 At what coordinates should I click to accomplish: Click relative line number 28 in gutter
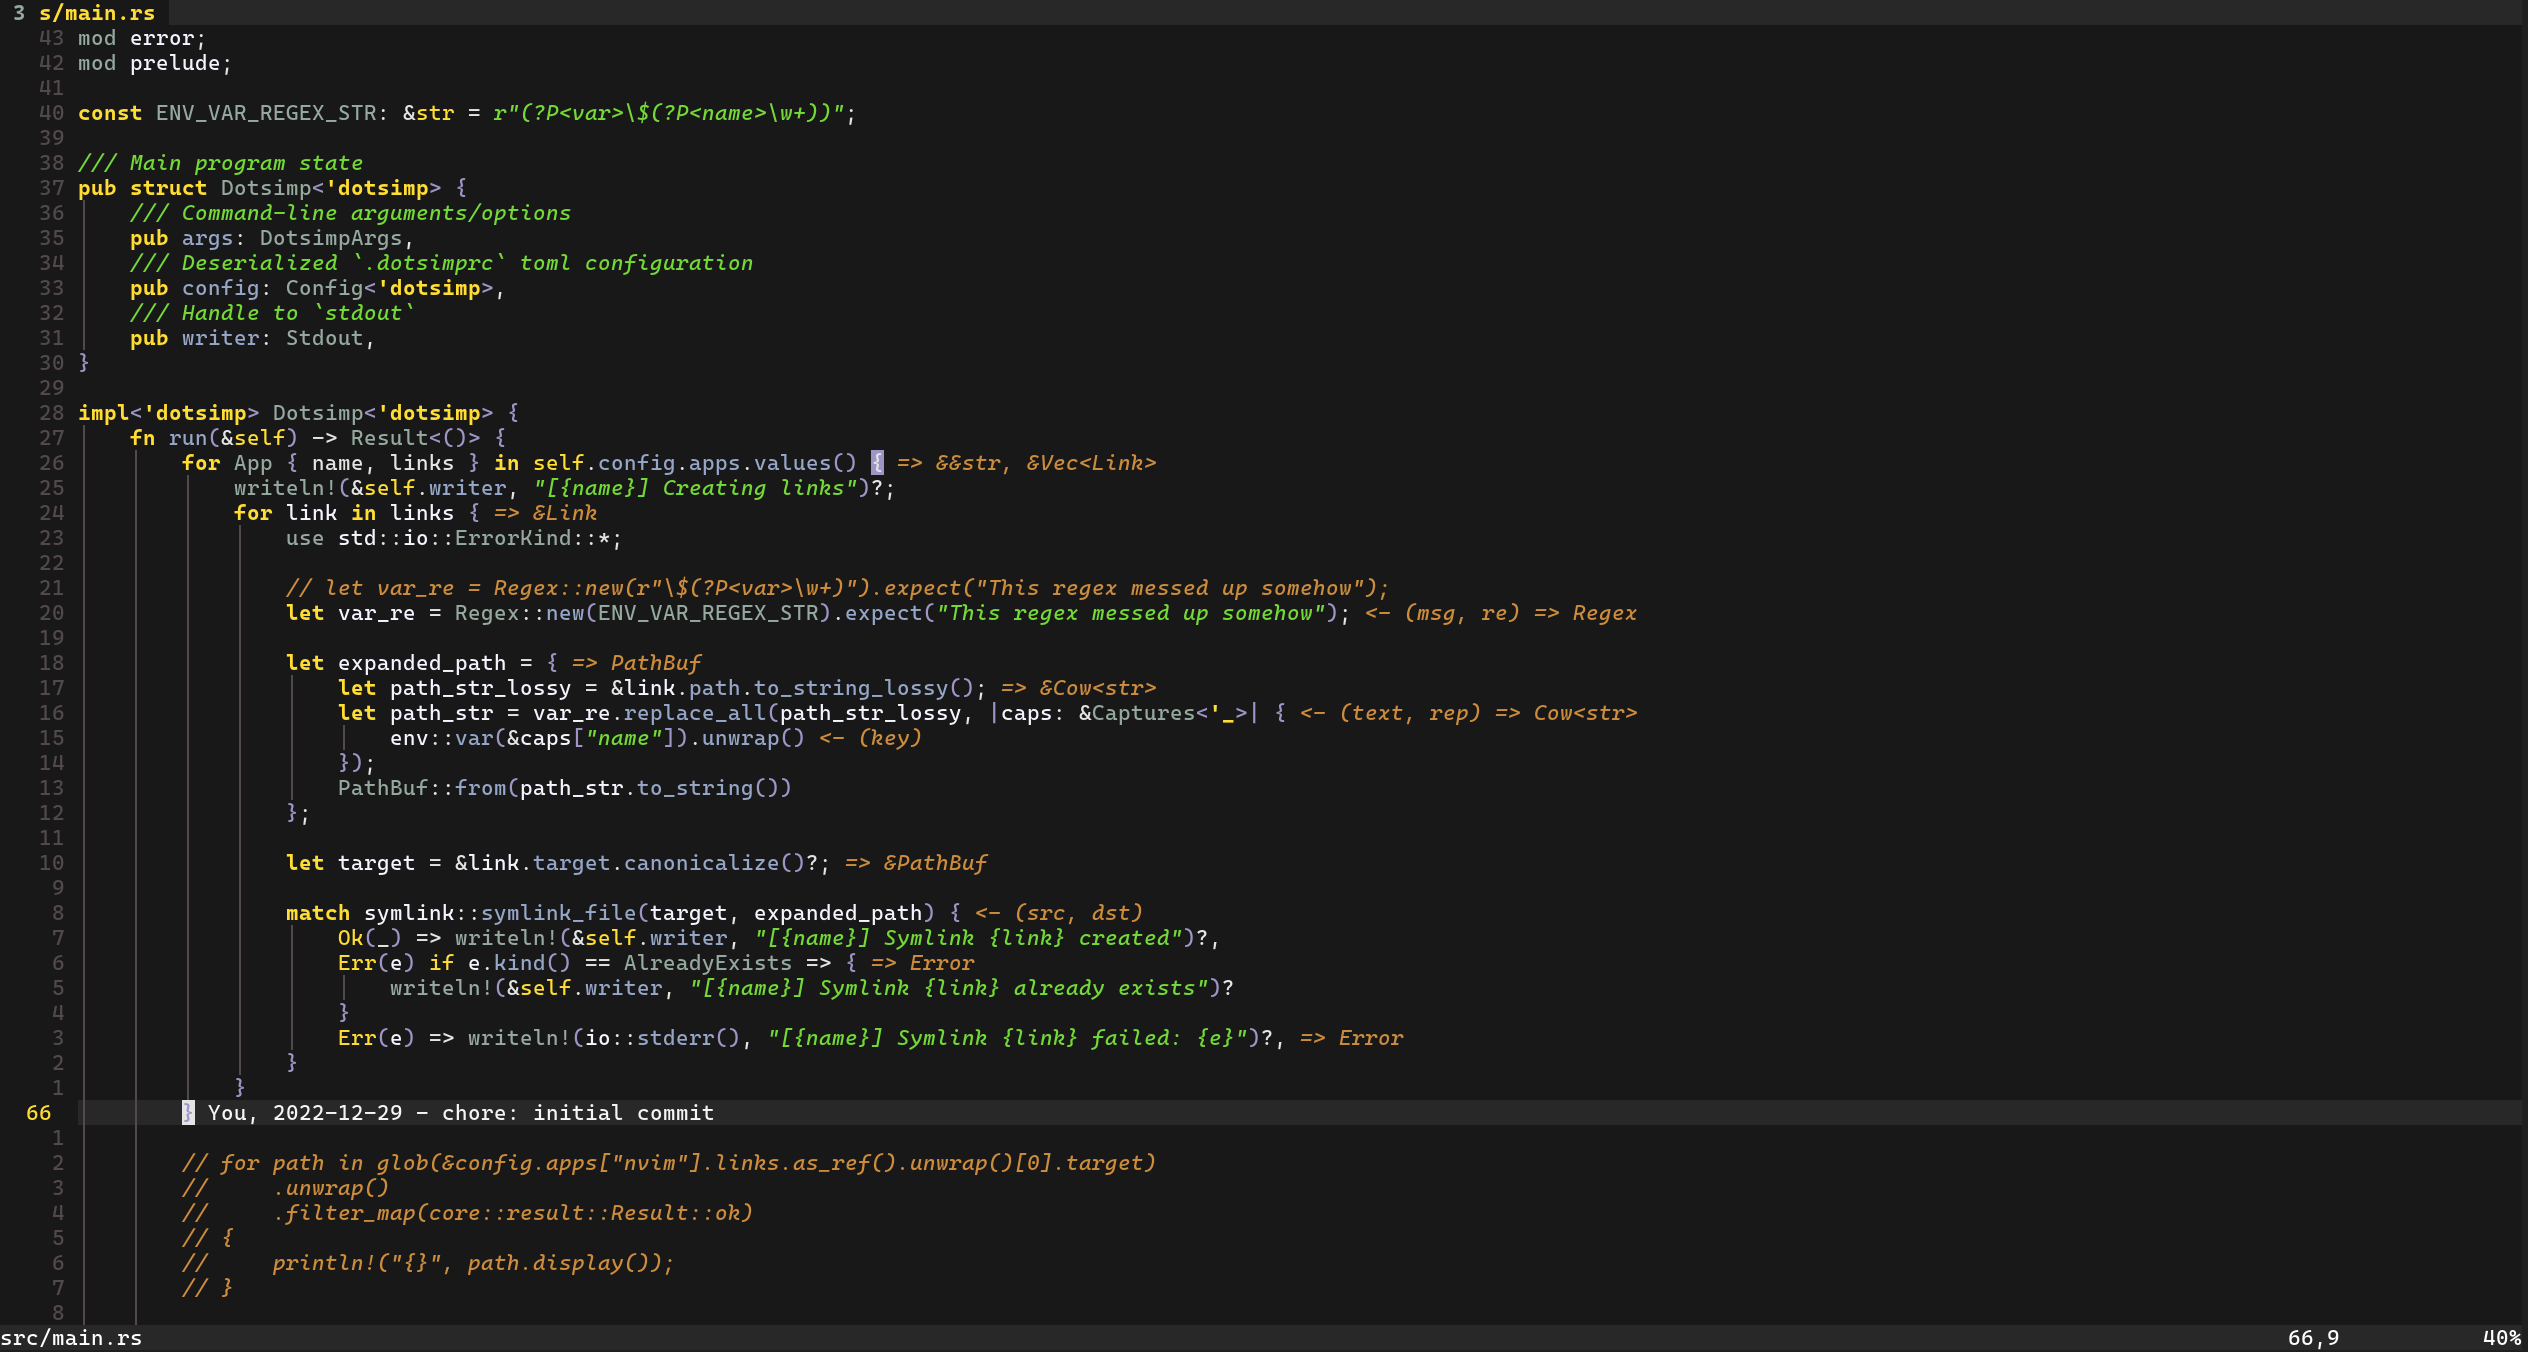pyautogui.click(x=51, y=413)
